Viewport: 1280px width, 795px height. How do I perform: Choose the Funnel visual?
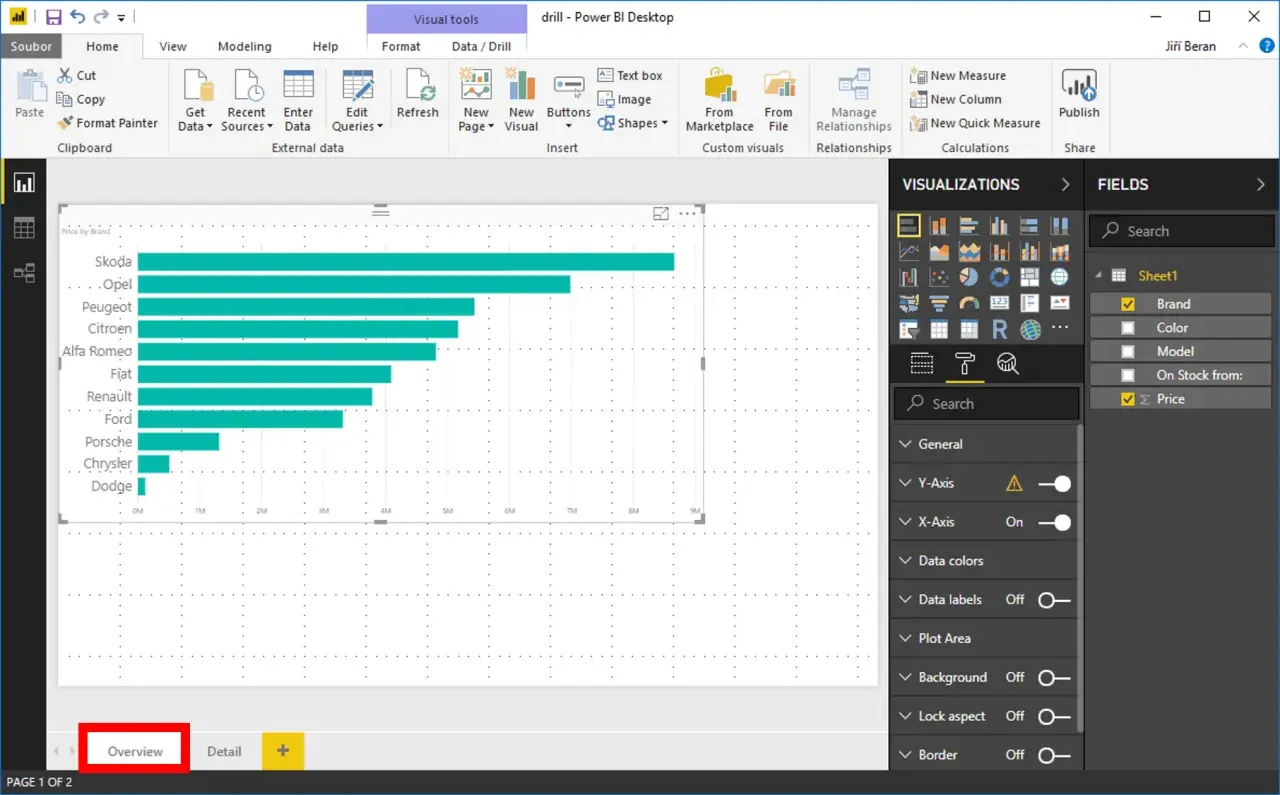pyautogui.click(x=938, y=303)
